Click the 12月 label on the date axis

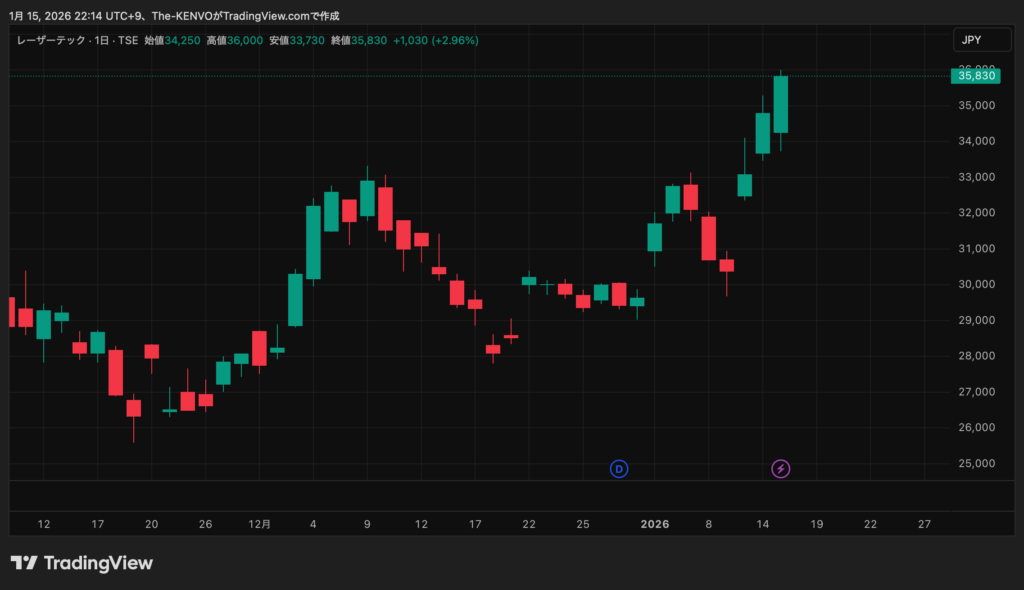[259, 523]
